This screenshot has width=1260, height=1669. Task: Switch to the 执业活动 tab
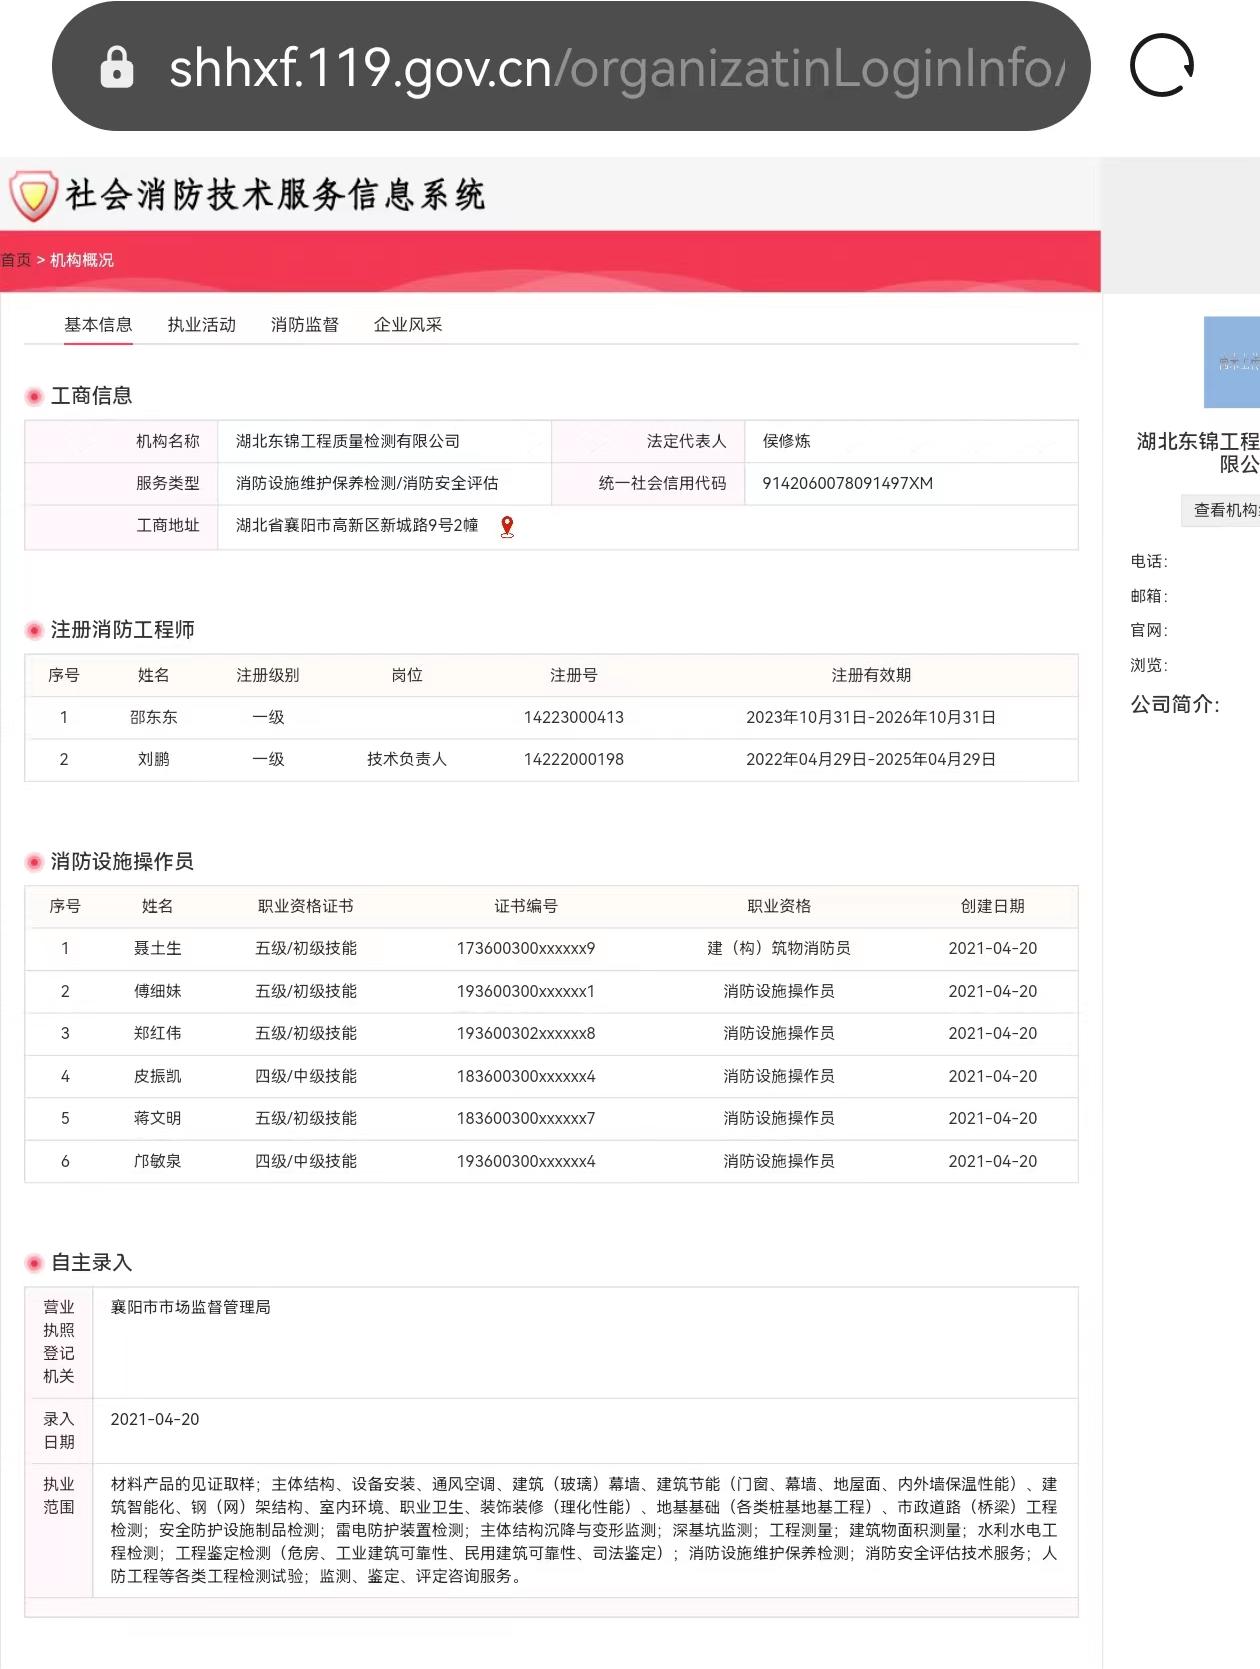(x=201, y=324)
